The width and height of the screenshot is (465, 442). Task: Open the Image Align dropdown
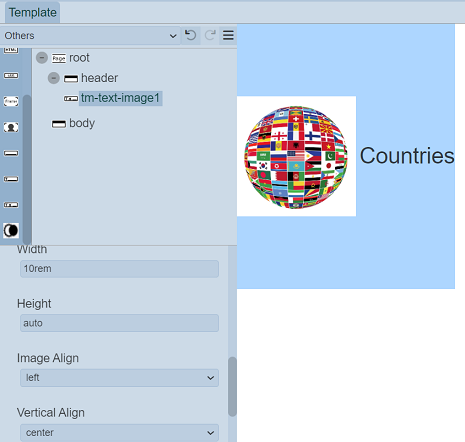click(119, 378)
